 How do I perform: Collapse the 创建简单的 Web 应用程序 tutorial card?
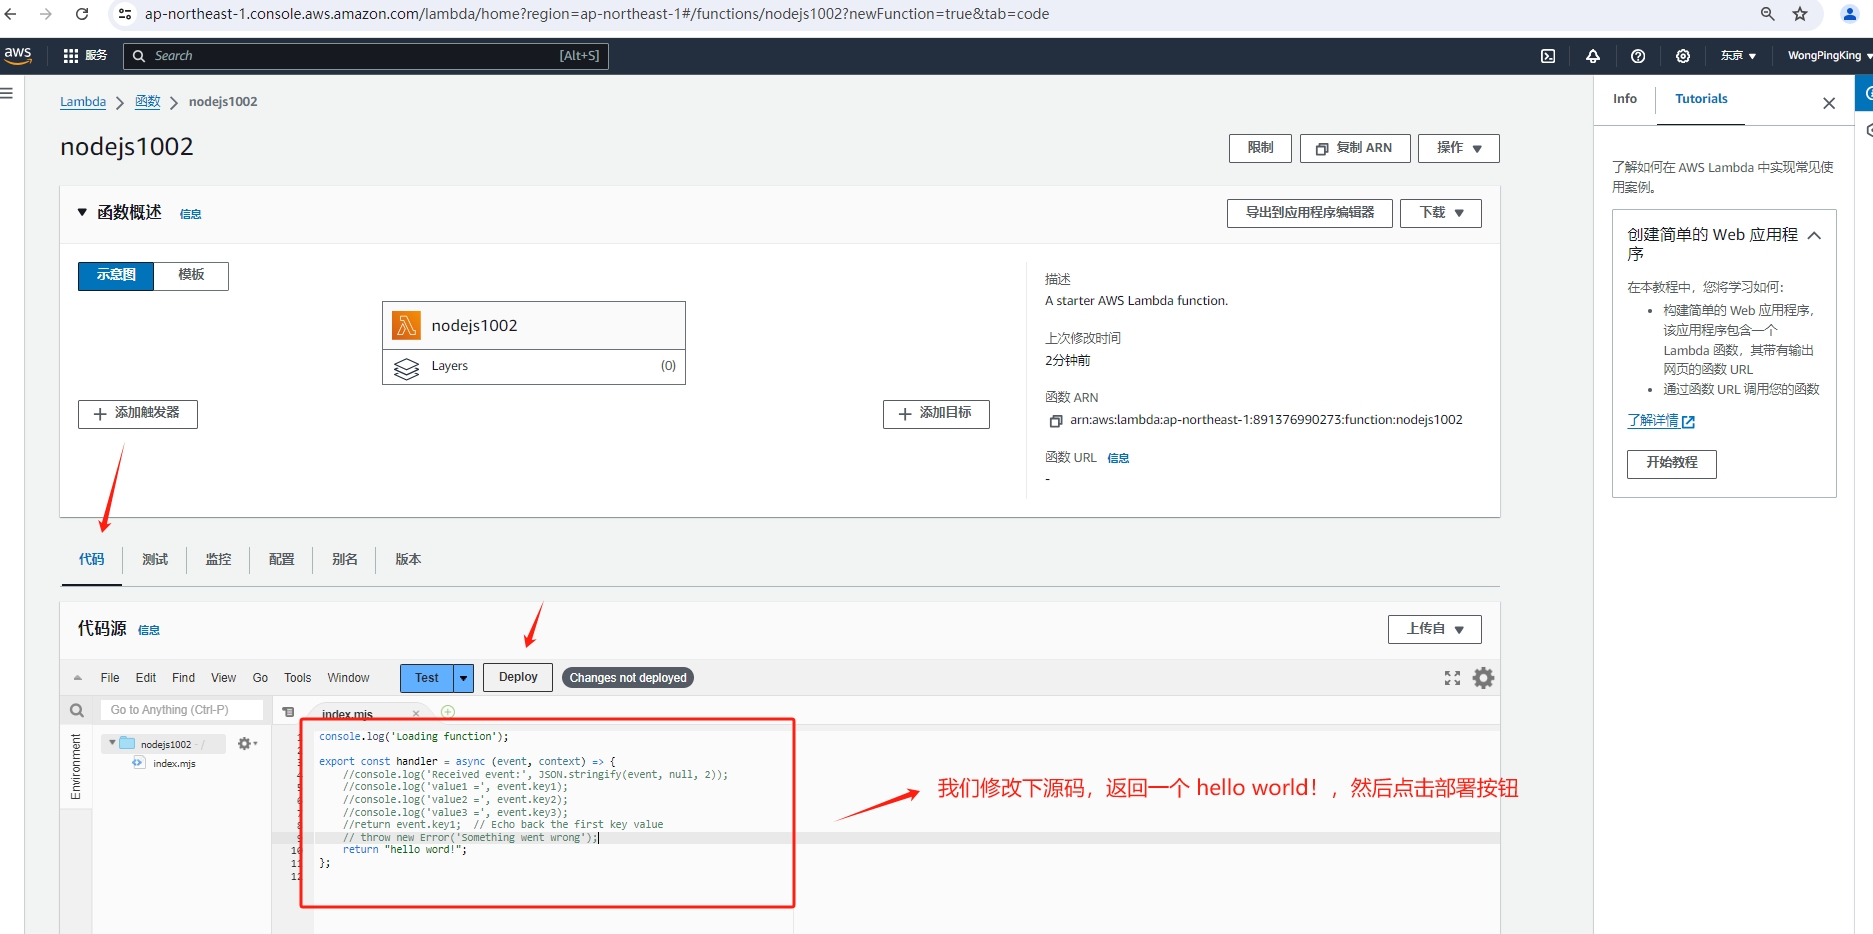[x=1815, y=236]
